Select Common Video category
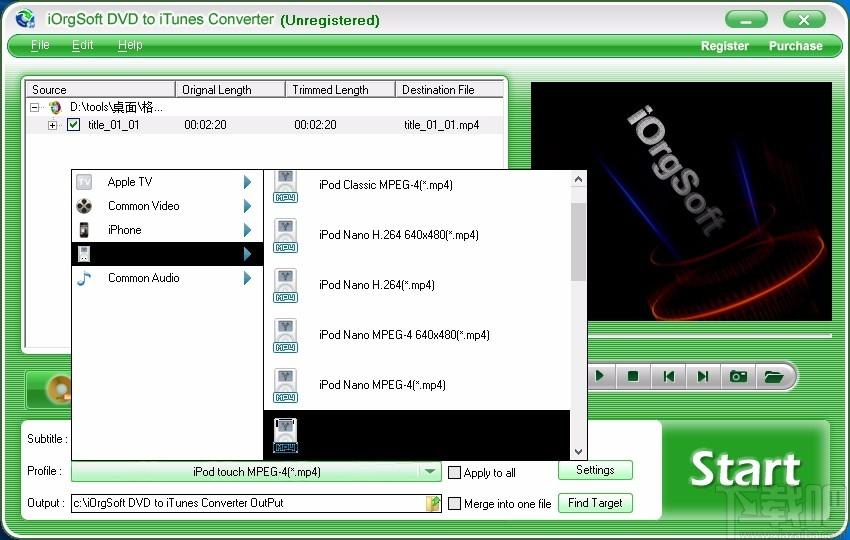The width and height of the screenshot is (850, 540). coord(167,206)
